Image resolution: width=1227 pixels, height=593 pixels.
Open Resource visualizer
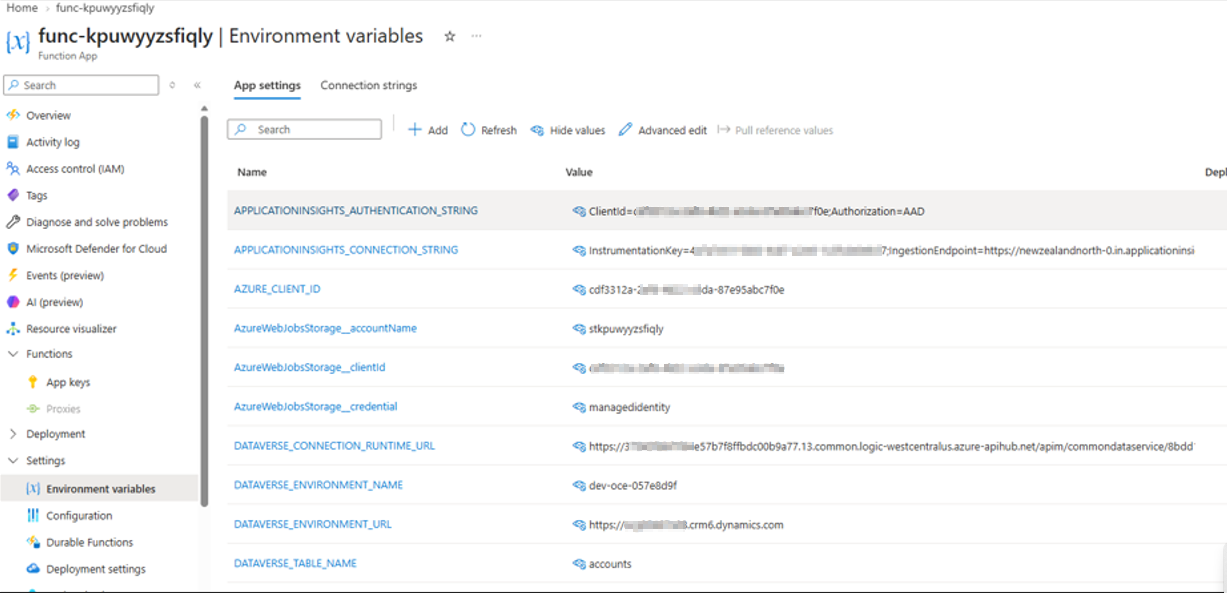tap(71, 328)
